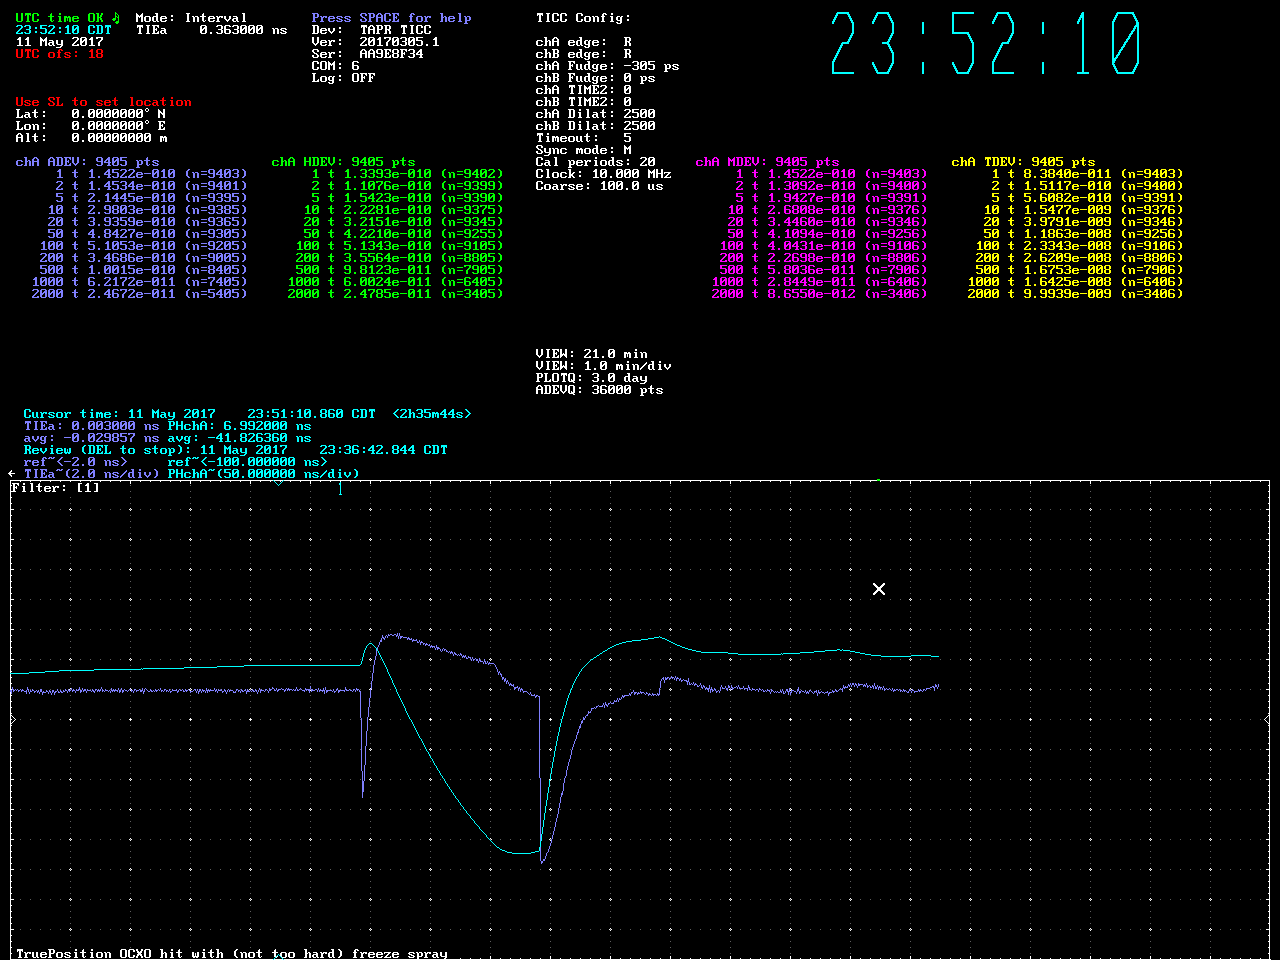Screen dimensions: 1280x960
Task: Click the Filter: [1] label
Action: (56, 488)
